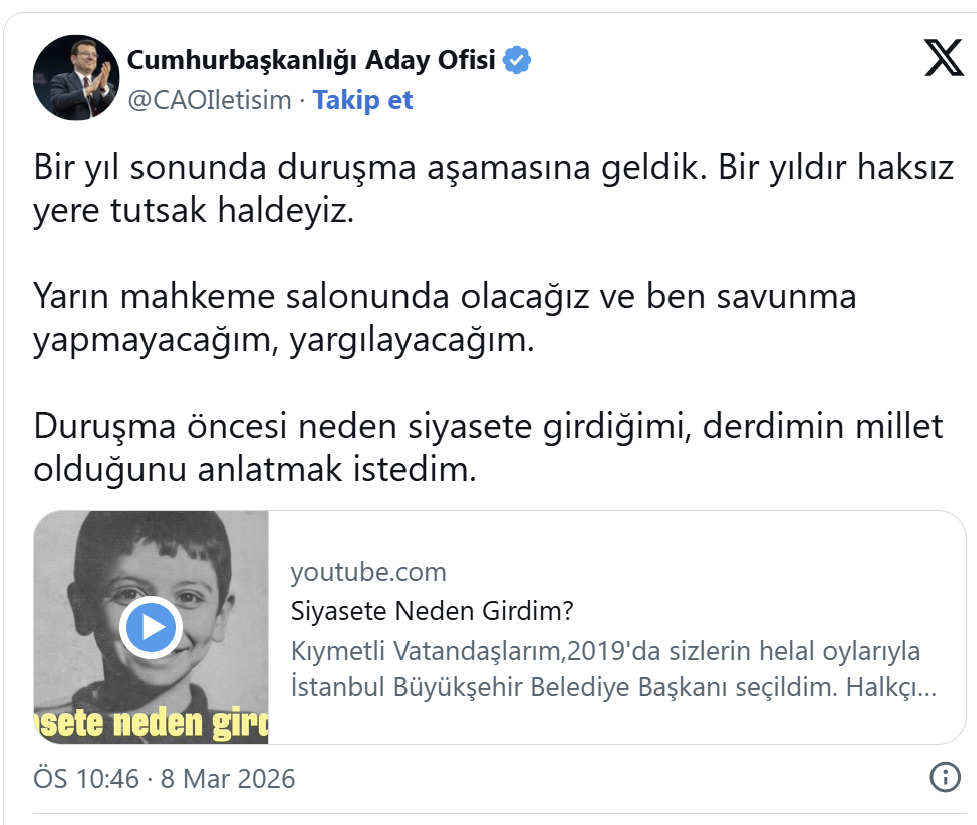Click the ÖS 10:46 post time

coord(86,778)
